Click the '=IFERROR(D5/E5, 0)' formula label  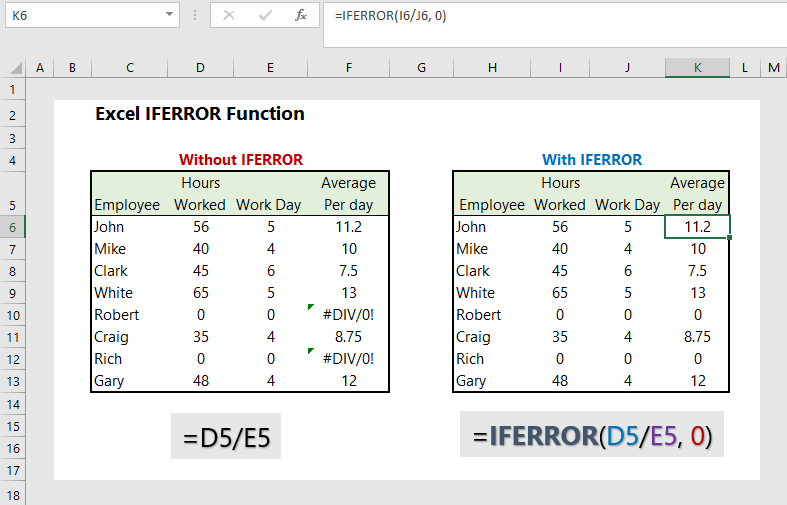click(592, 434)
